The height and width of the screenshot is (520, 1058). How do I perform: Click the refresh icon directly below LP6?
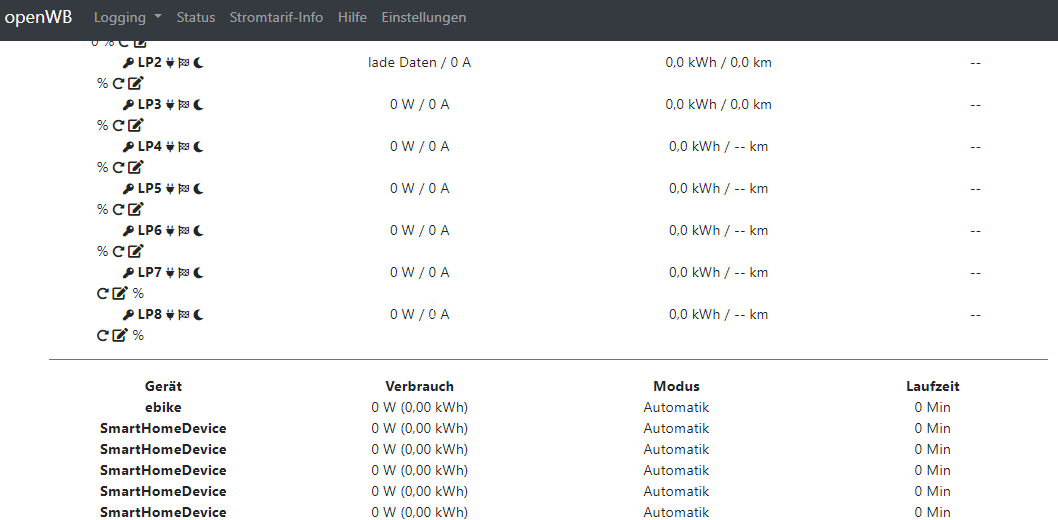tap(118, 252)
